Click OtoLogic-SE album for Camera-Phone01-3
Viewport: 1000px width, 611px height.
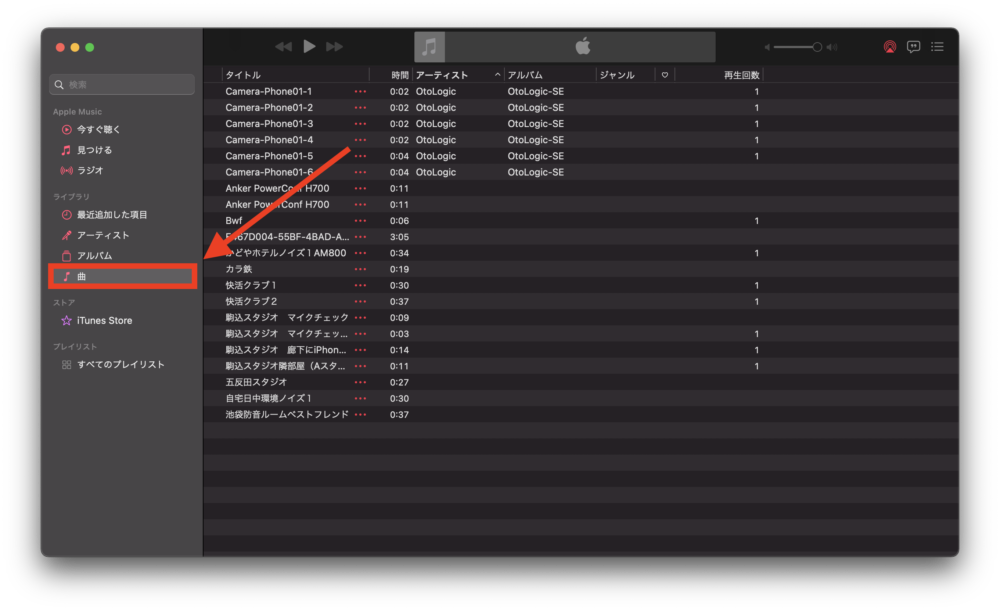(536, 124)
